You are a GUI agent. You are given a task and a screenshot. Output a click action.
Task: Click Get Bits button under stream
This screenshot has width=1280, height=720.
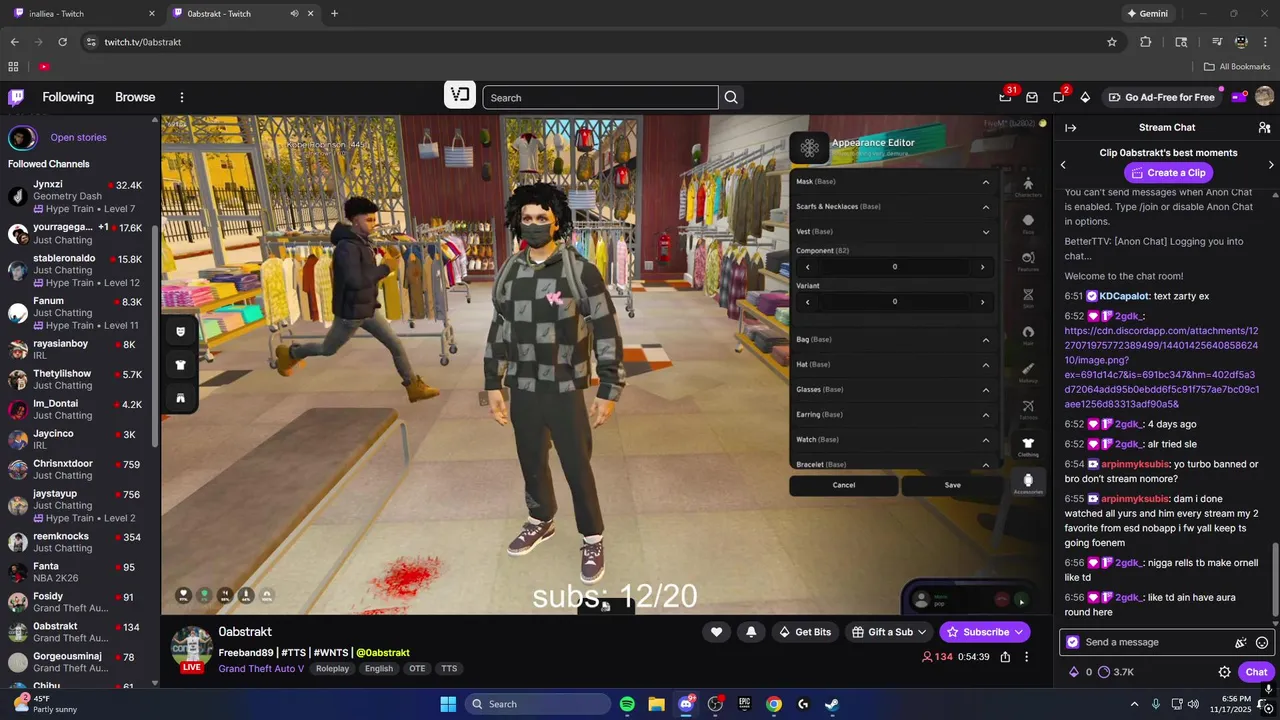coord(804,632)
